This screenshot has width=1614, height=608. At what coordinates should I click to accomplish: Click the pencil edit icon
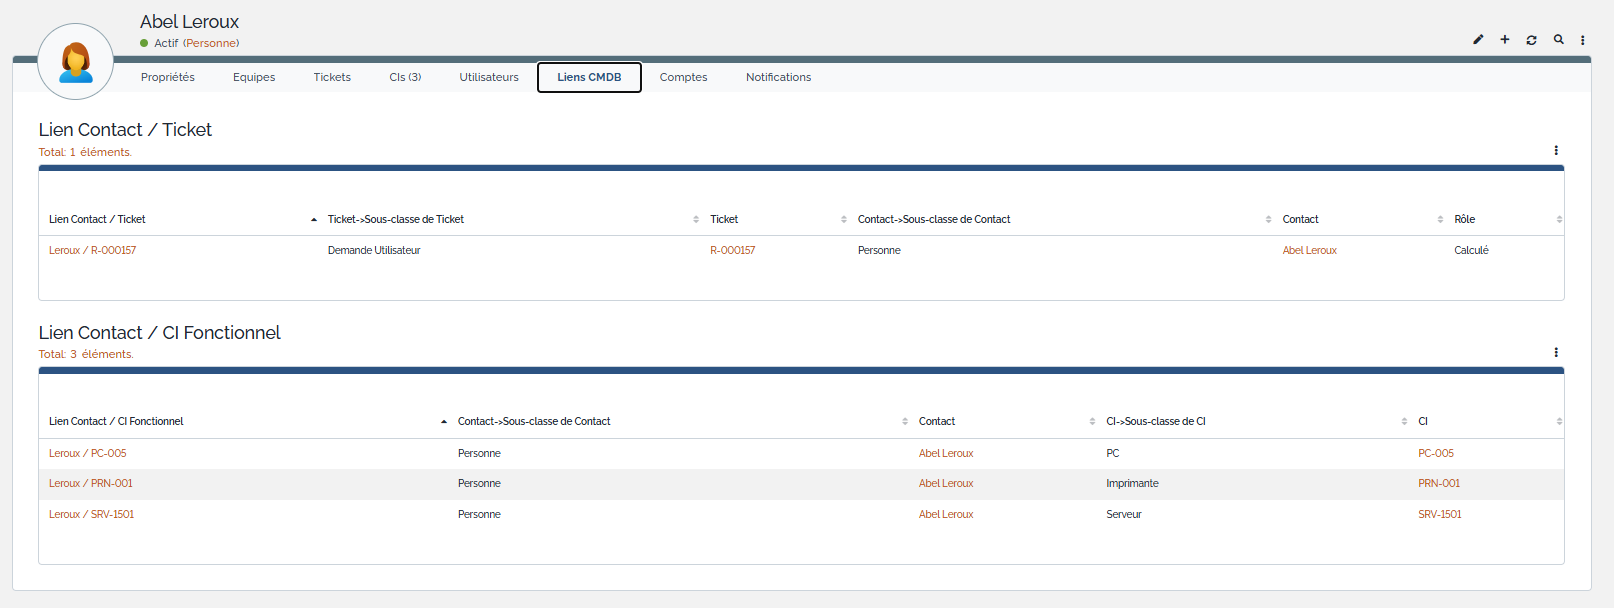(1478, 40)
